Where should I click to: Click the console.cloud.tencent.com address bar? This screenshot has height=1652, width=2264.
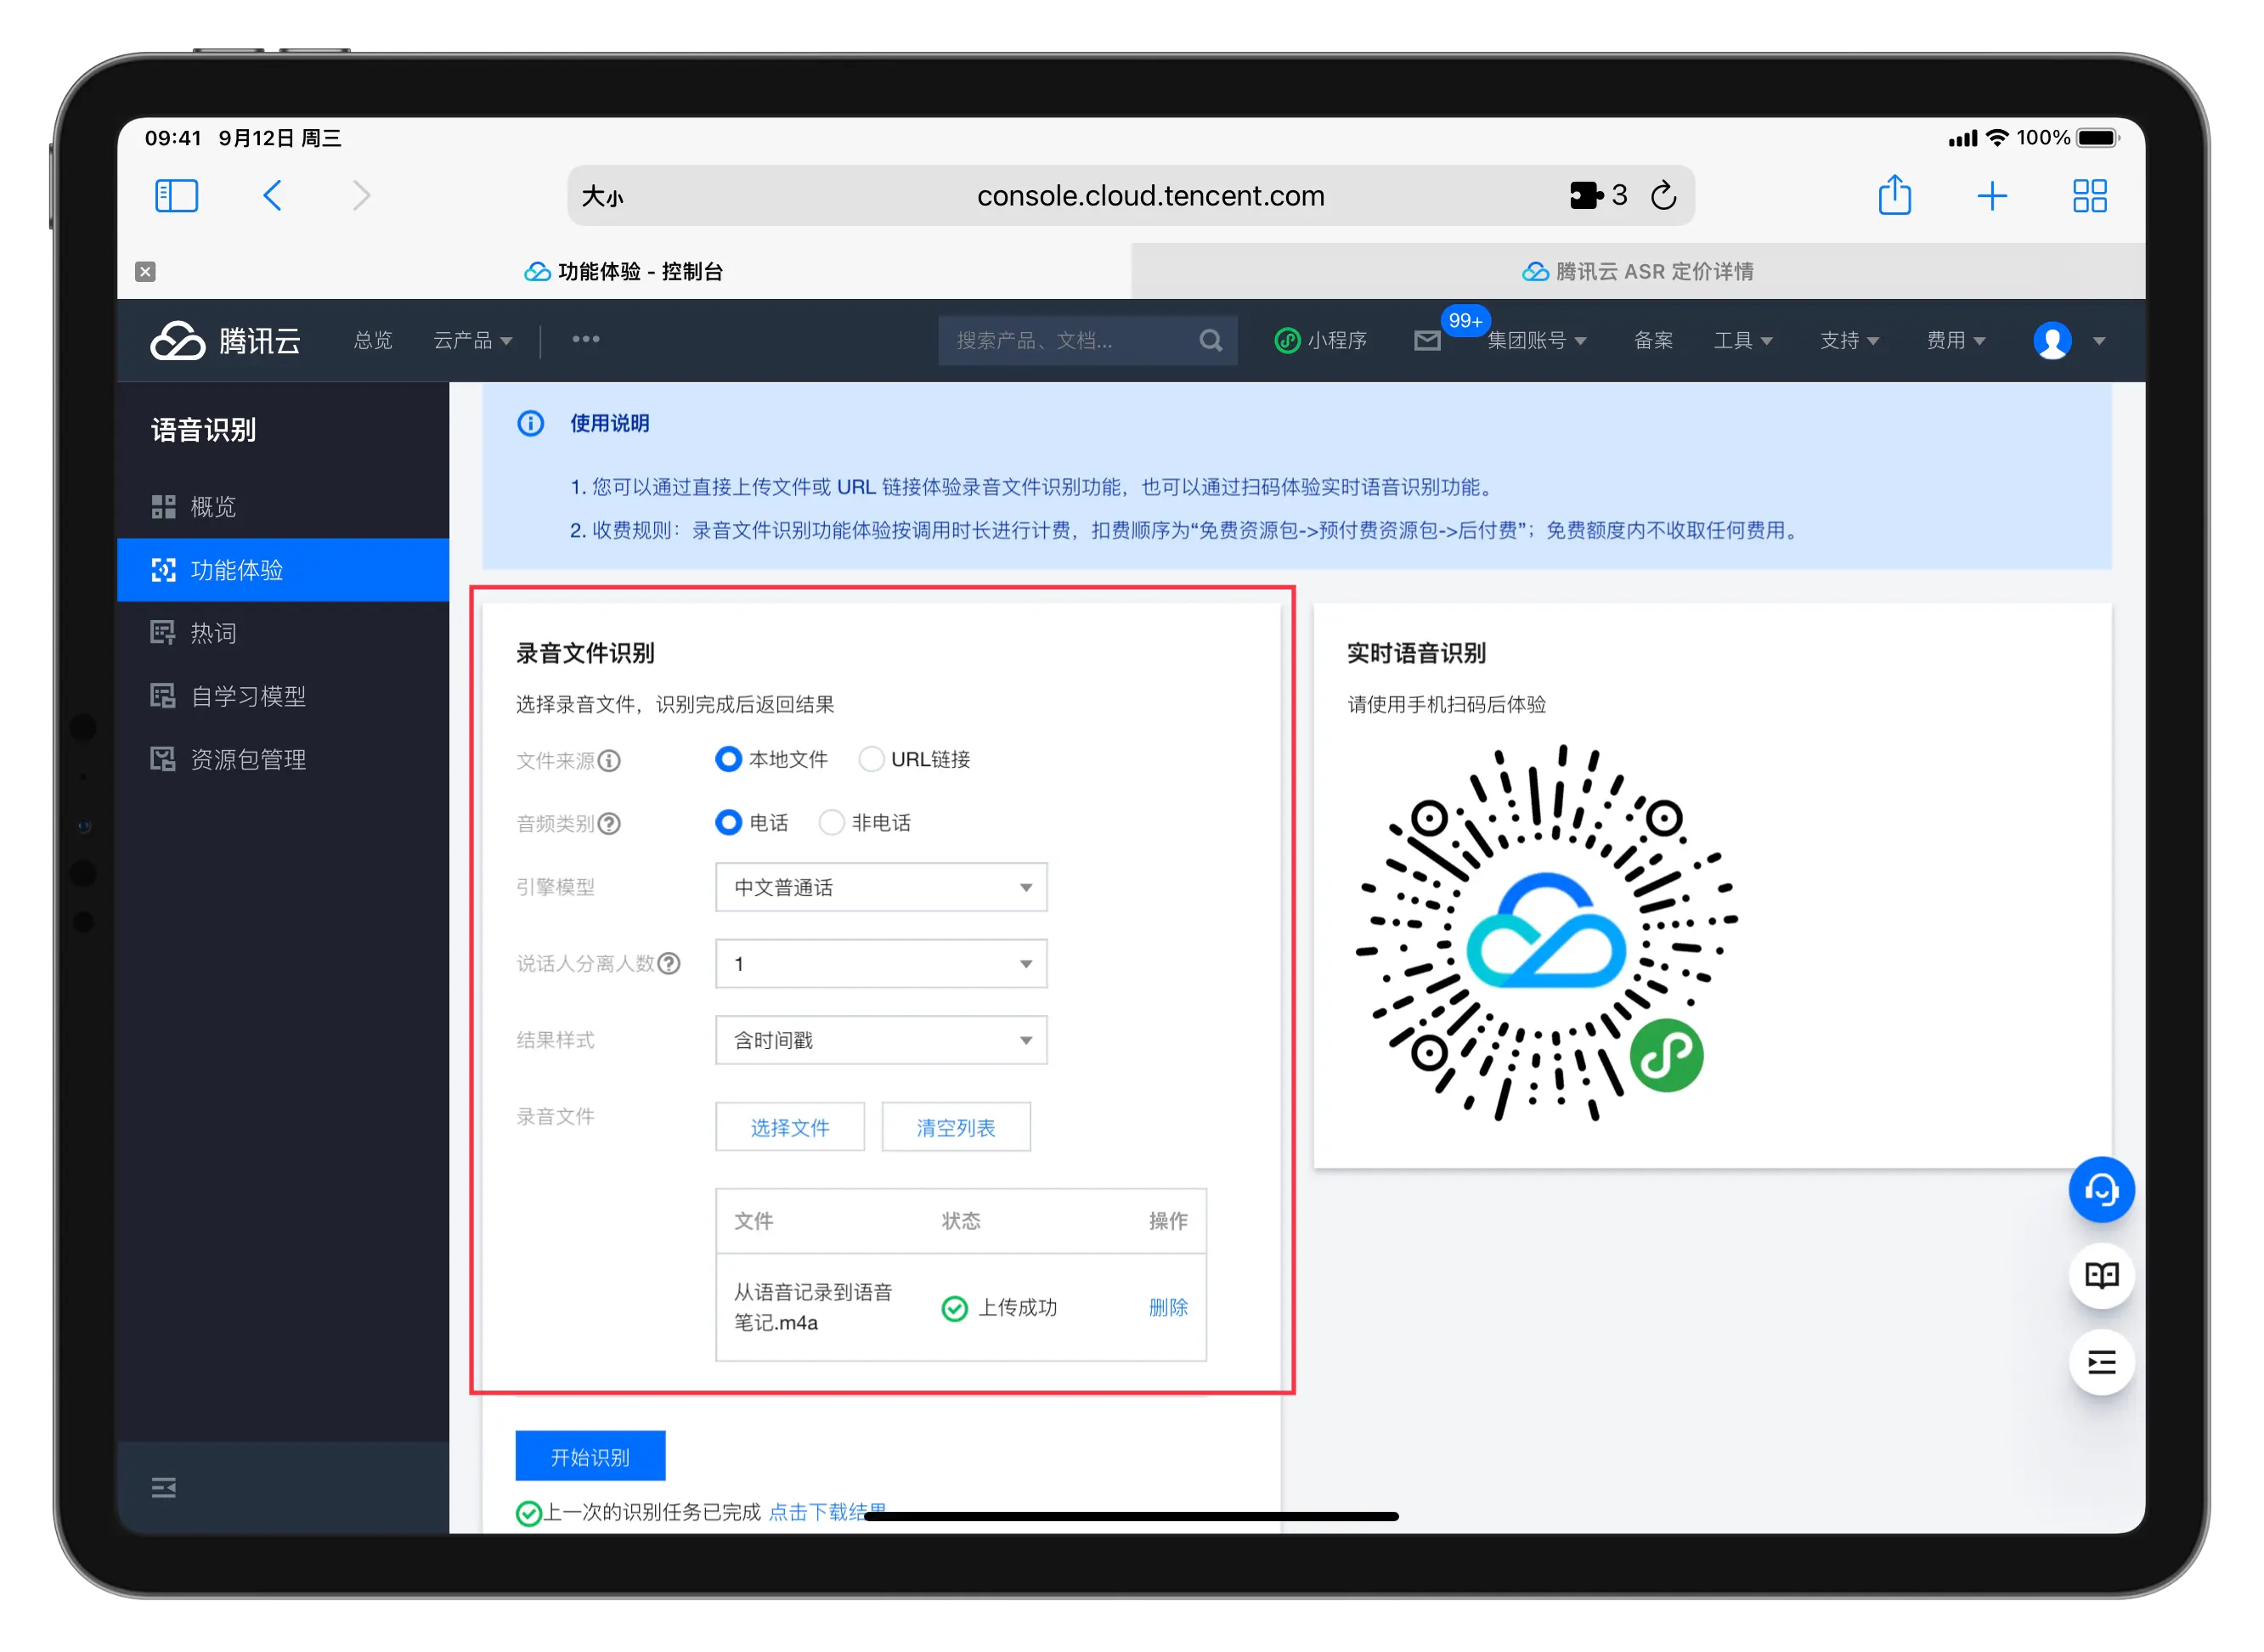click(x=1130, y=196)
